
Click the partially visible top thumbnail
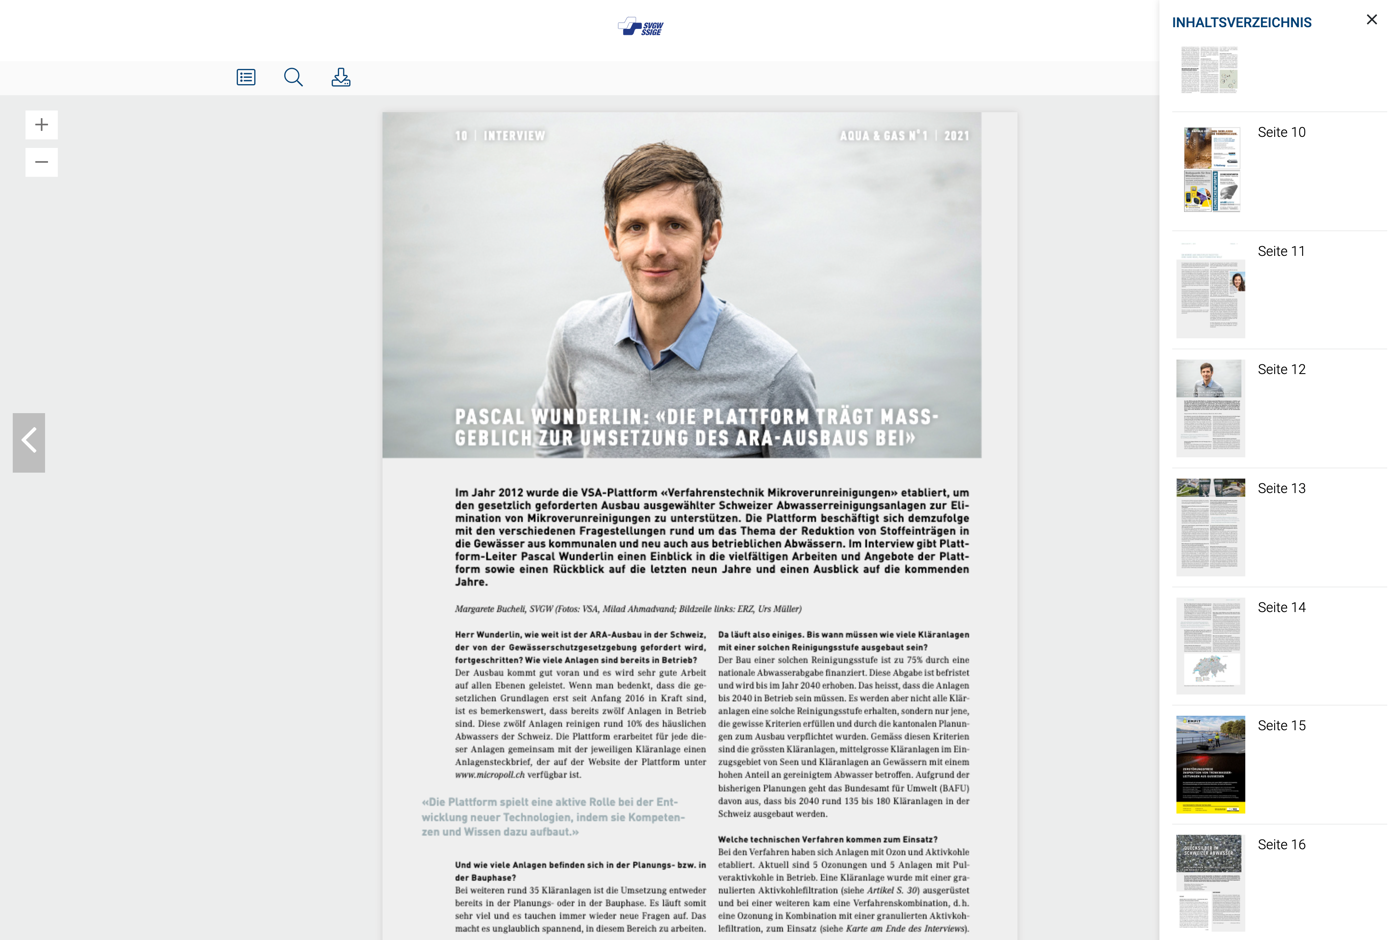pos(1209,69)
